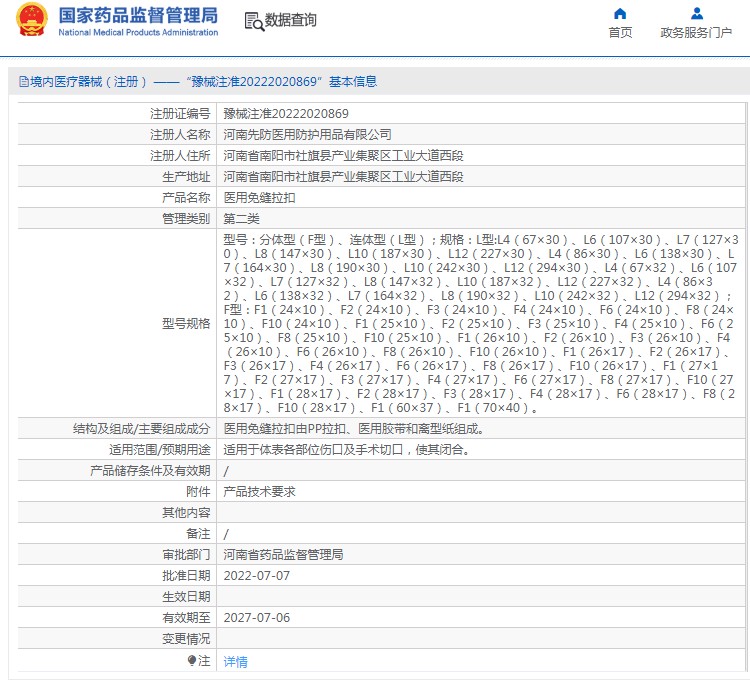Click the 首页 label
The height and width of the screenshot is (681, 750).
click(x=620, y=33)
